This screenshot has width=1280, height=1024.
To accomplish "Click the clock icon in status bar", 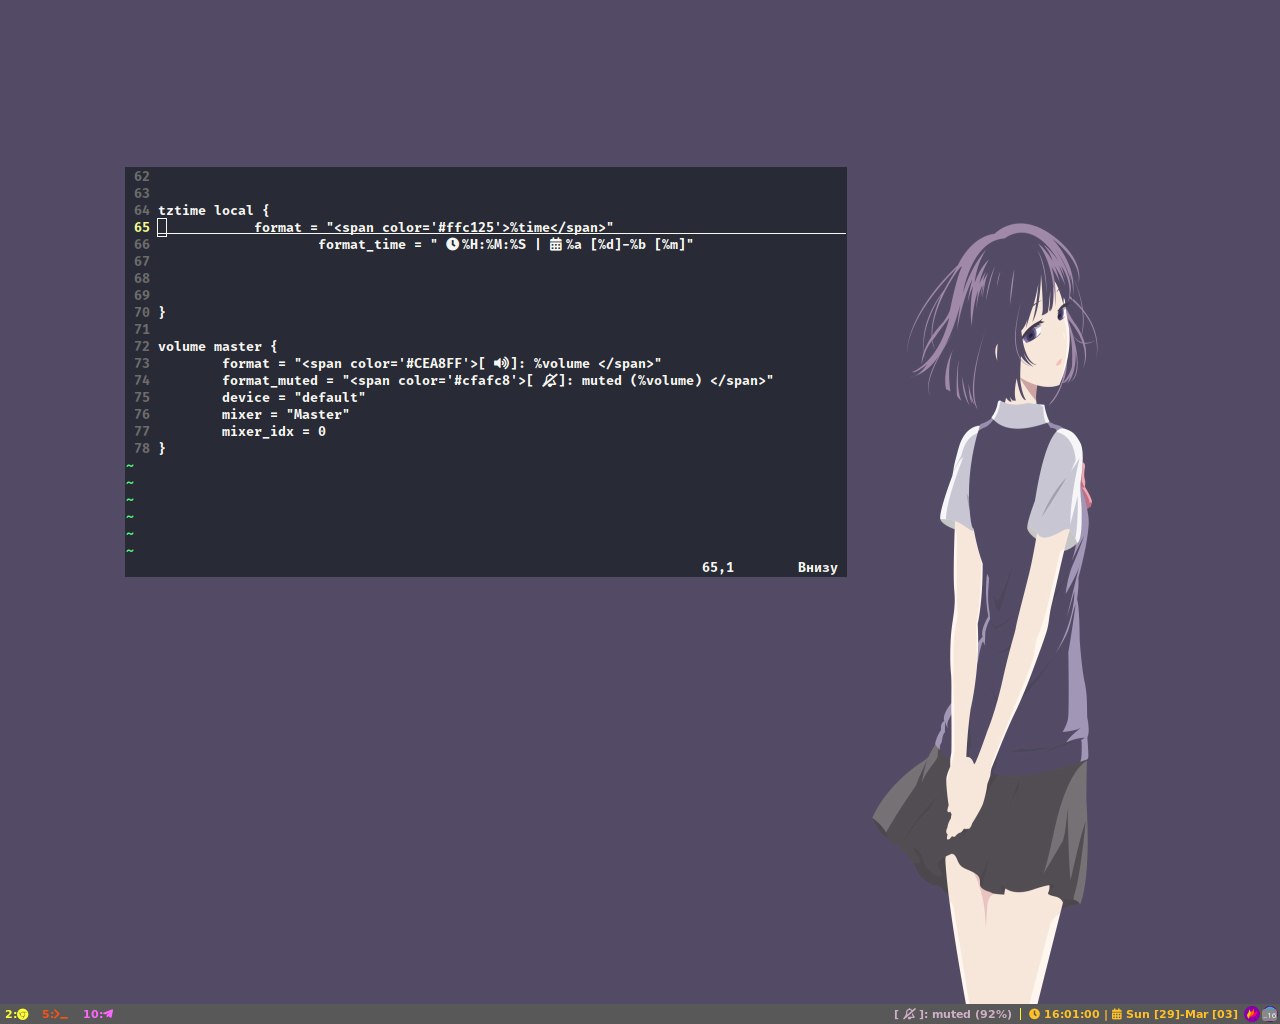I will [1034, 1014].
